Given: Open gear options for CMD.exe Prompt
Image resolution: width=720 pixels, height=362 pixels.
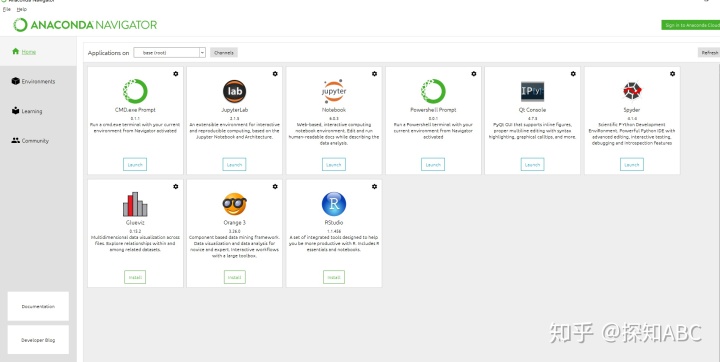Looking at the screenshot, I should tap(175, 74).
